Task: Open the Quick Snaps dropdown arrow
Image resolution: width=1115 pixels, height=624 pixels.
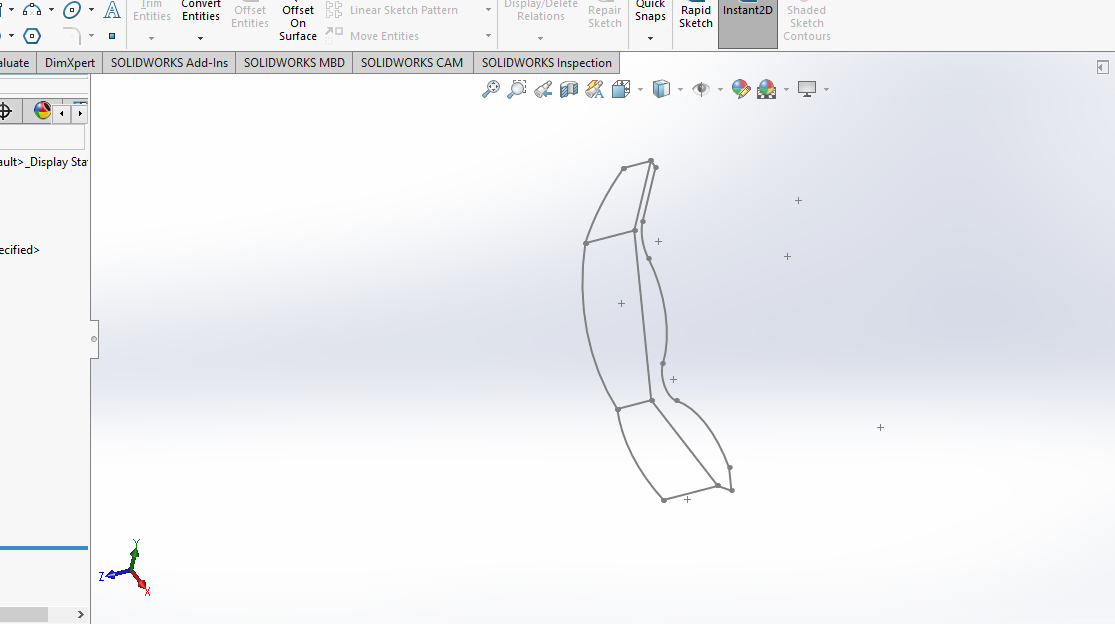Action: click(x=650, y=38)
